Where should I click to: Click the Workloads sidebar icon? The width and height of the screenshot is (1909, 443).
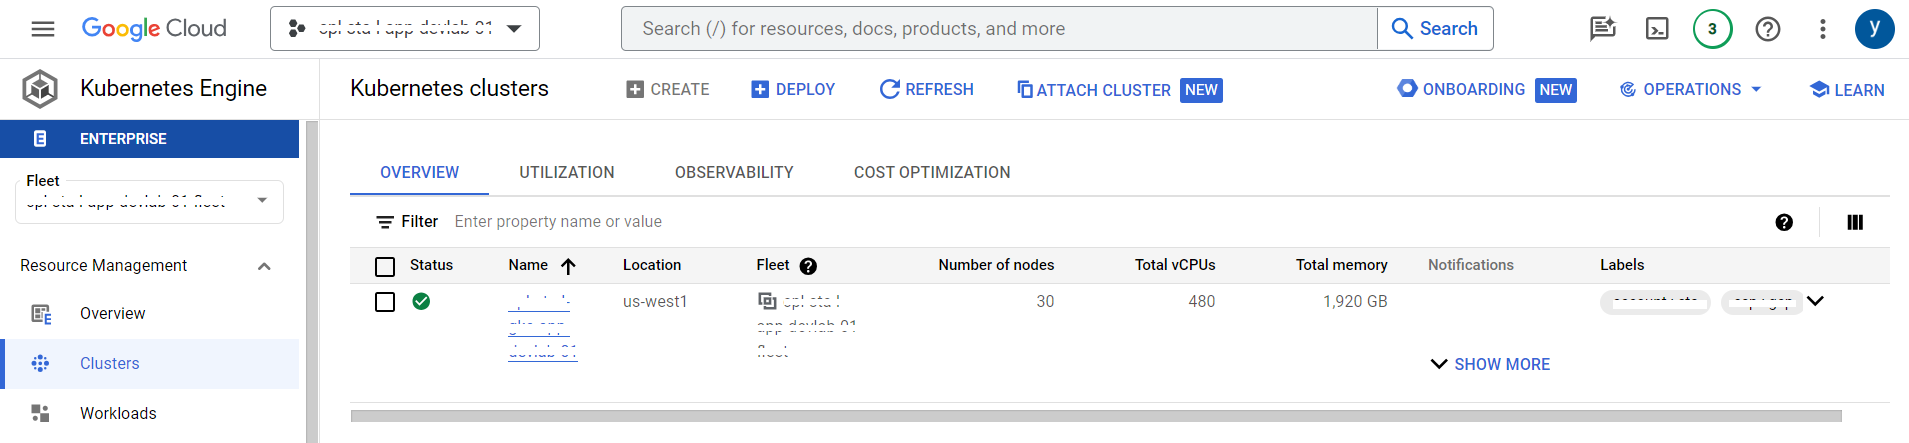pyautogui.click(x=41, y=414)
